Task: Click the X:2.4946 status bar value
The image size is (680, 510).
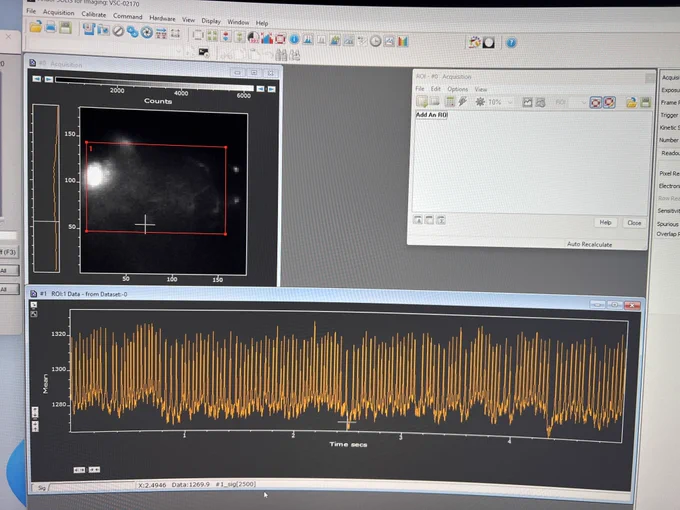Action: [x=152, y=485]
